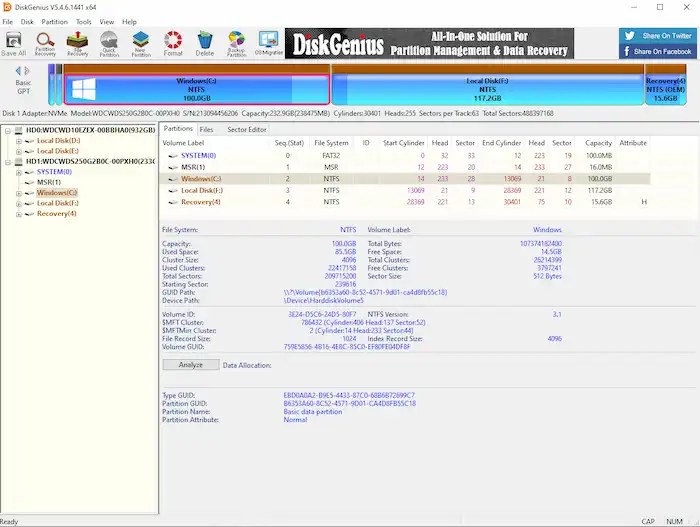Expand Local Disk(D:) in the tree
Screen dimensions: 700x527
(x=19, y=141)
